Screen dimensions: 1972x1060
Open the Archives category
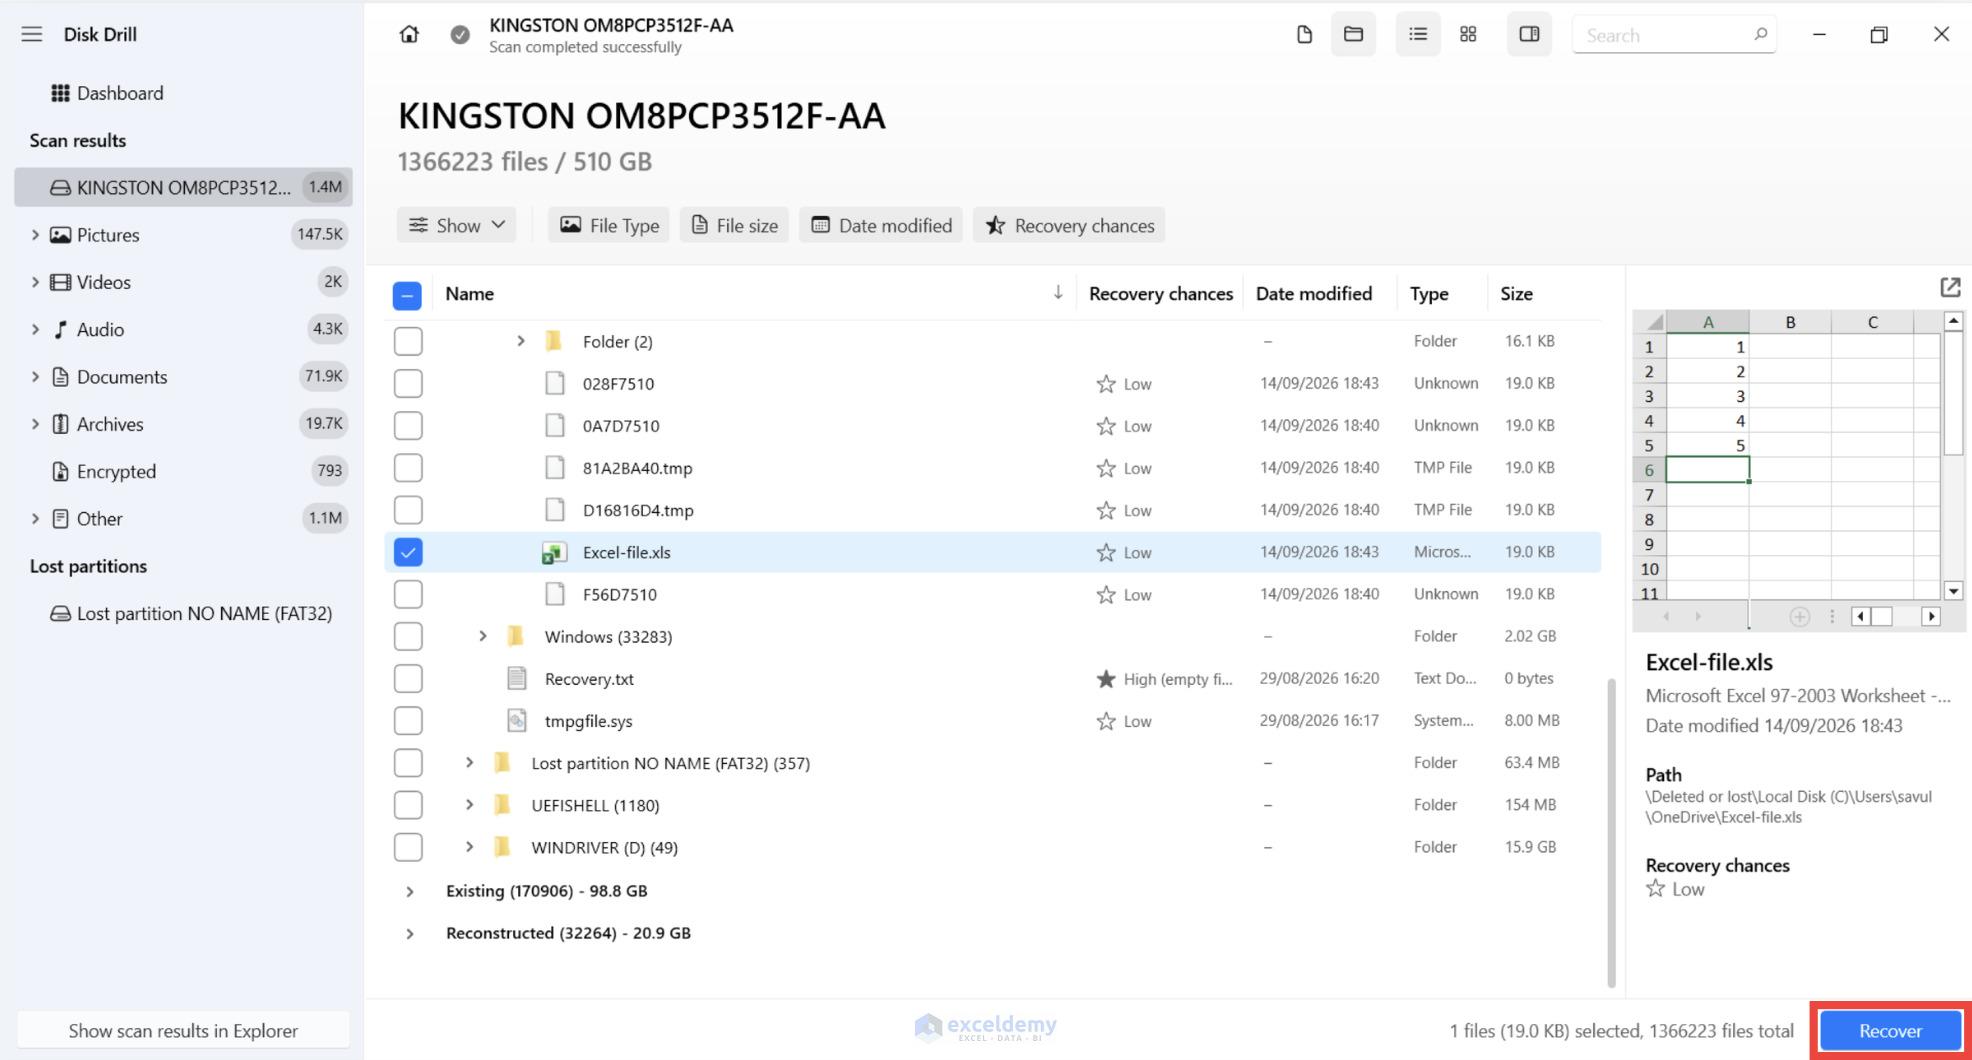pyautogui.click(x=183, y=424)
